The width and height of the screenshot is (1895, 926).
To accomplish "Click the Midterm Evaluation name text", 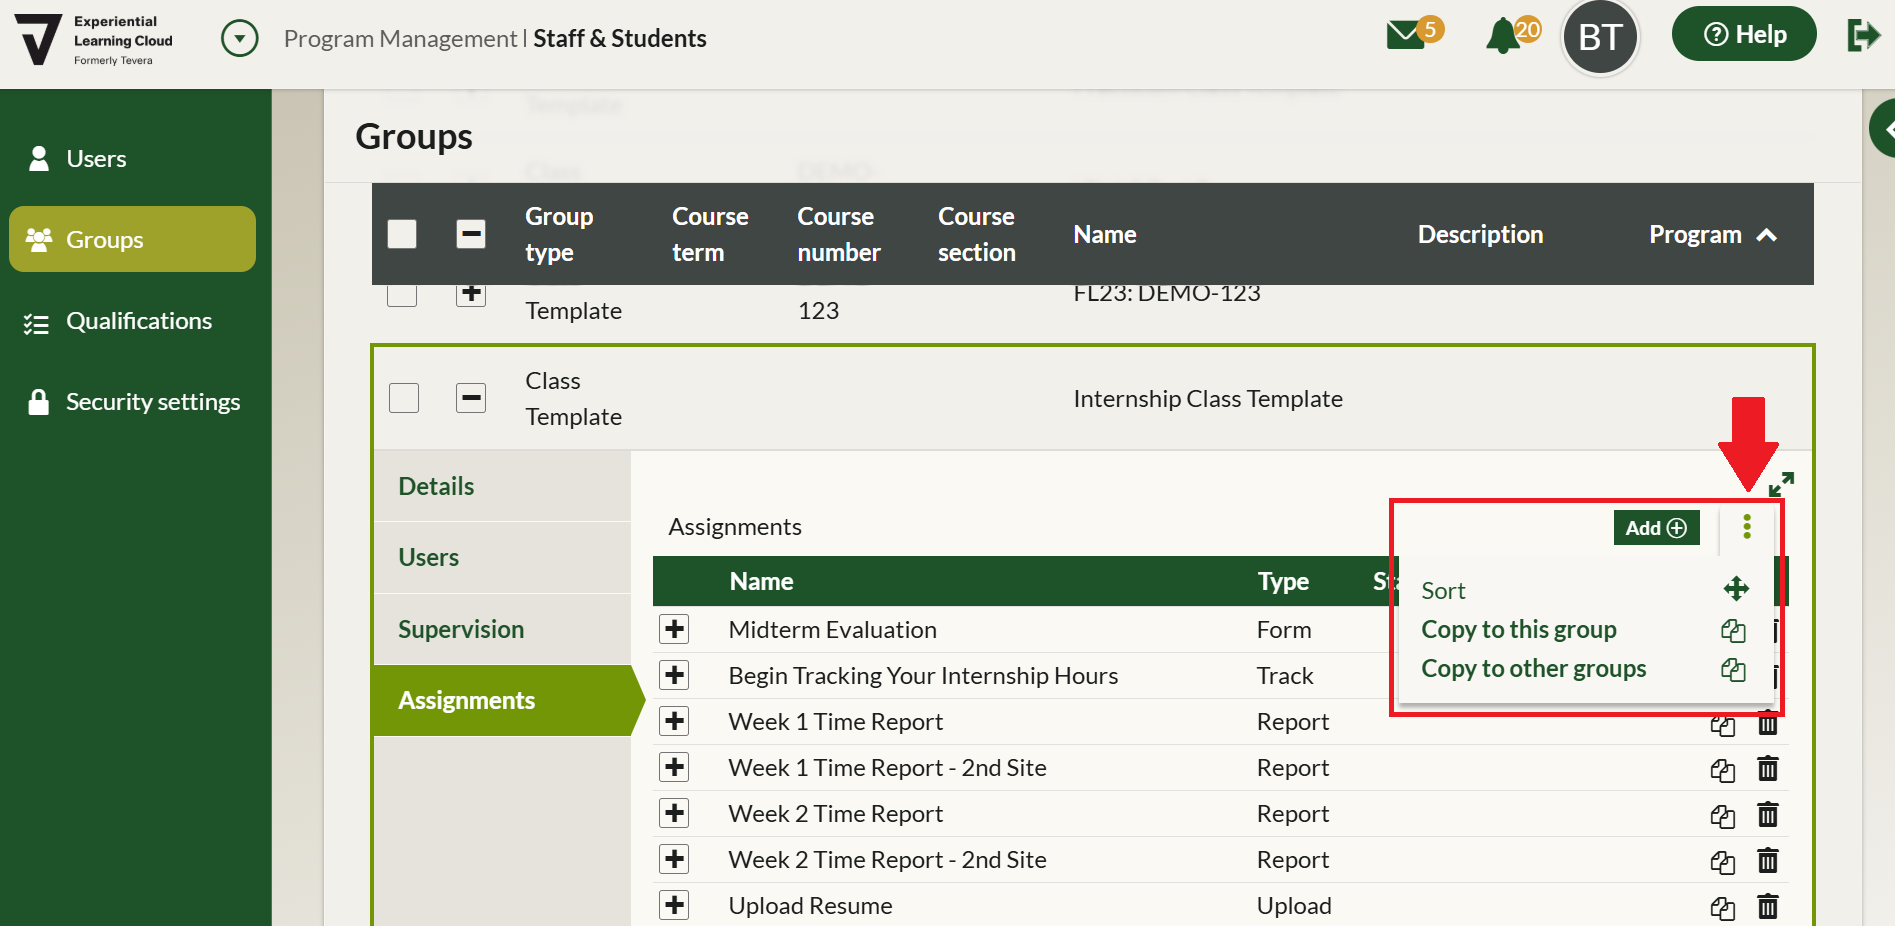I will (832, 629).
